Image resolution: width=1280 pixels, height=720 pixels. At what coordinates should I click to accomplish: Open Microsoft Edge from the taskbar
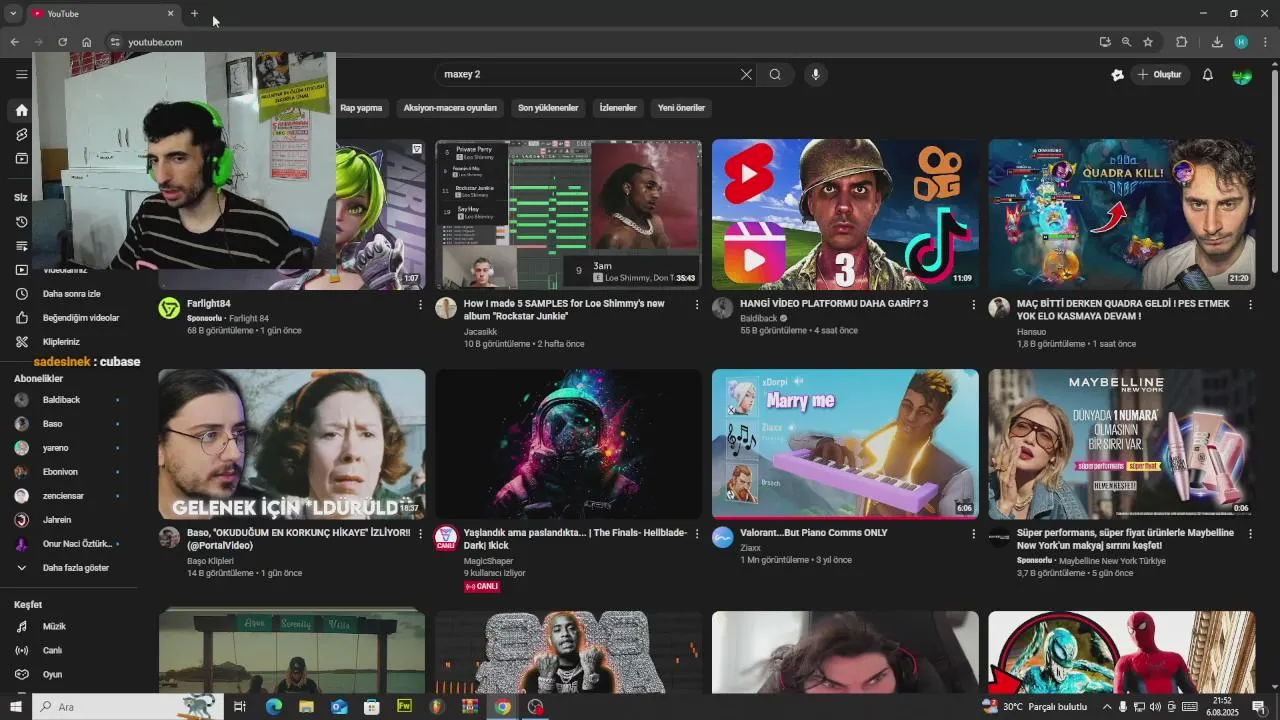273,707
